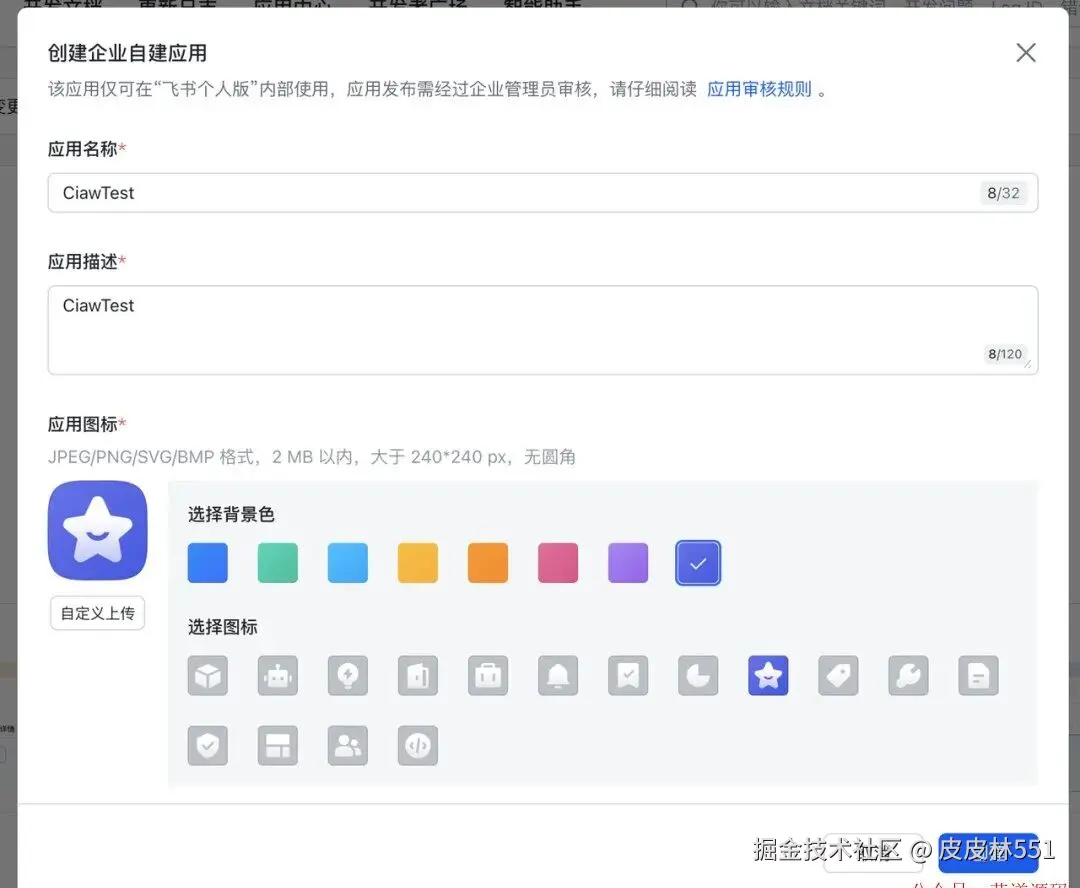Viewport: 1080px width, 888px height.
Task: Open the 应用审核规则 link
Action: (x=759, y=89)
